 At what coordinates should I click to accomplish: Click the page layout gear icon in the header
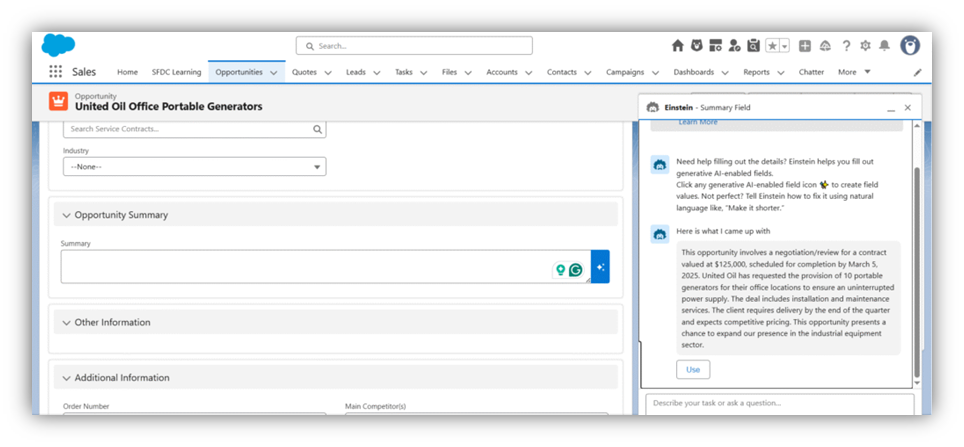point(715,45)
